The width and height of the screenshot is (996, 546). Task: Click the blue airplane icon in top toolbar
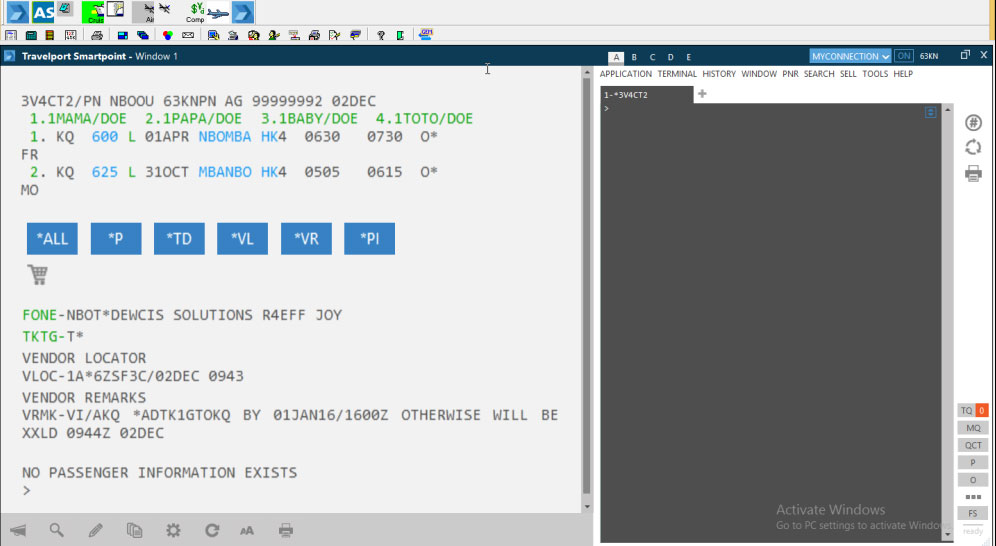click(x=218, y=12)
